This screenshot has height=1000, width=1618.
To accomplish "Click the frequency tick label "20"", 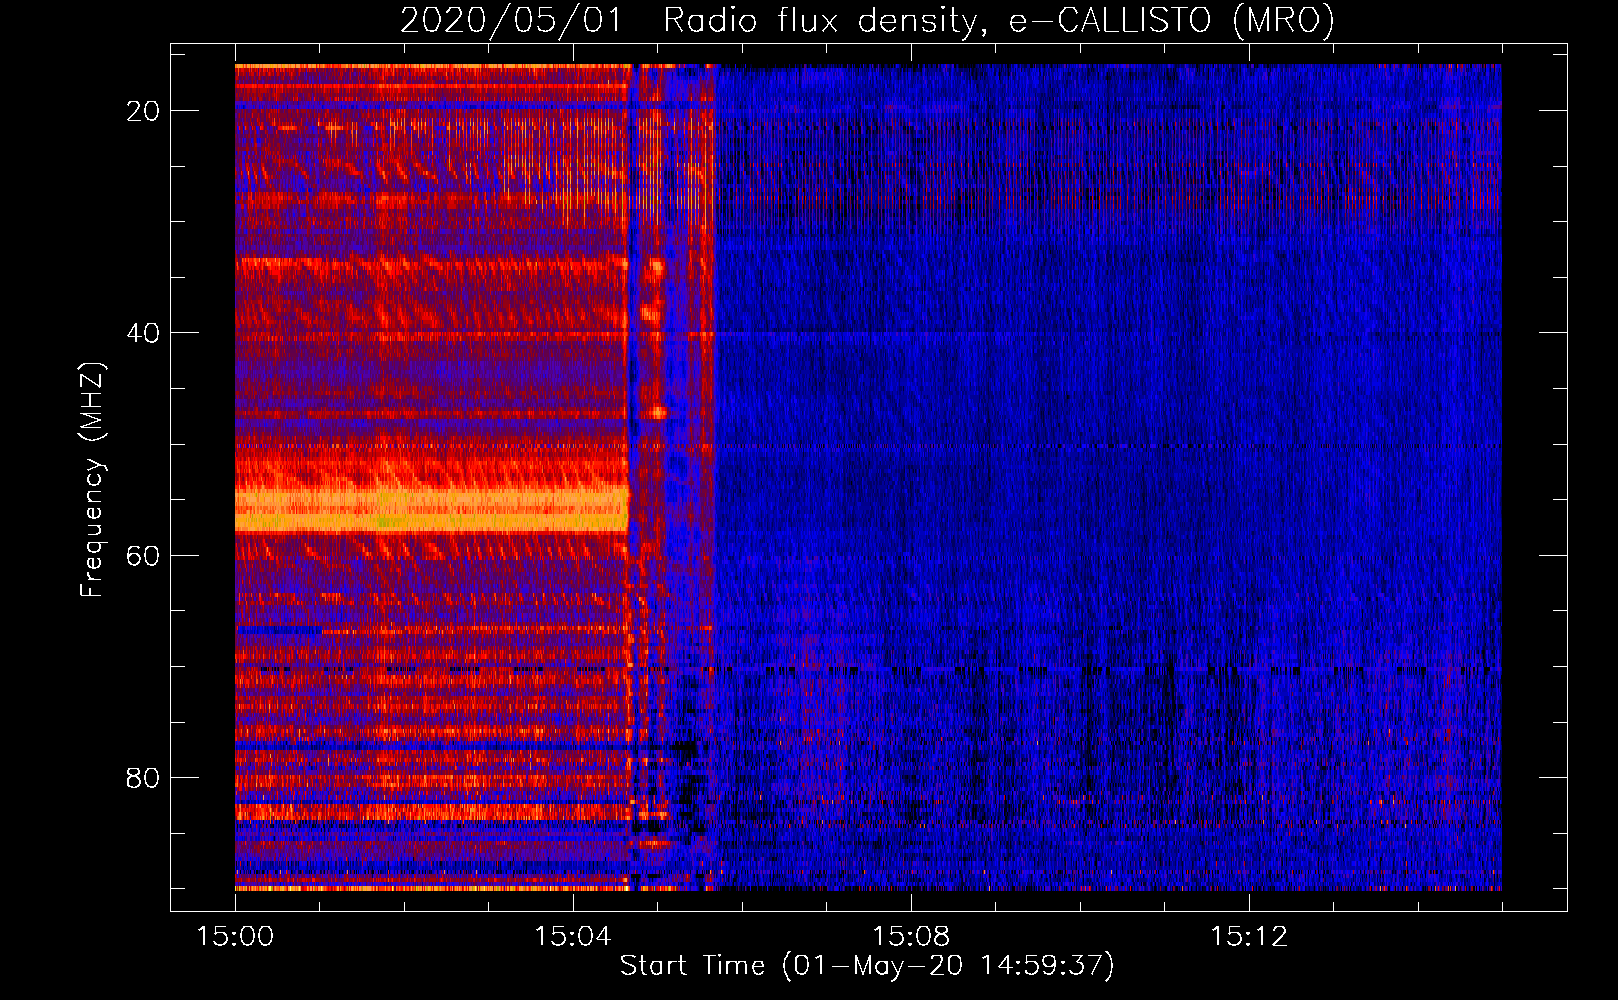I will (x=143, y=111).
